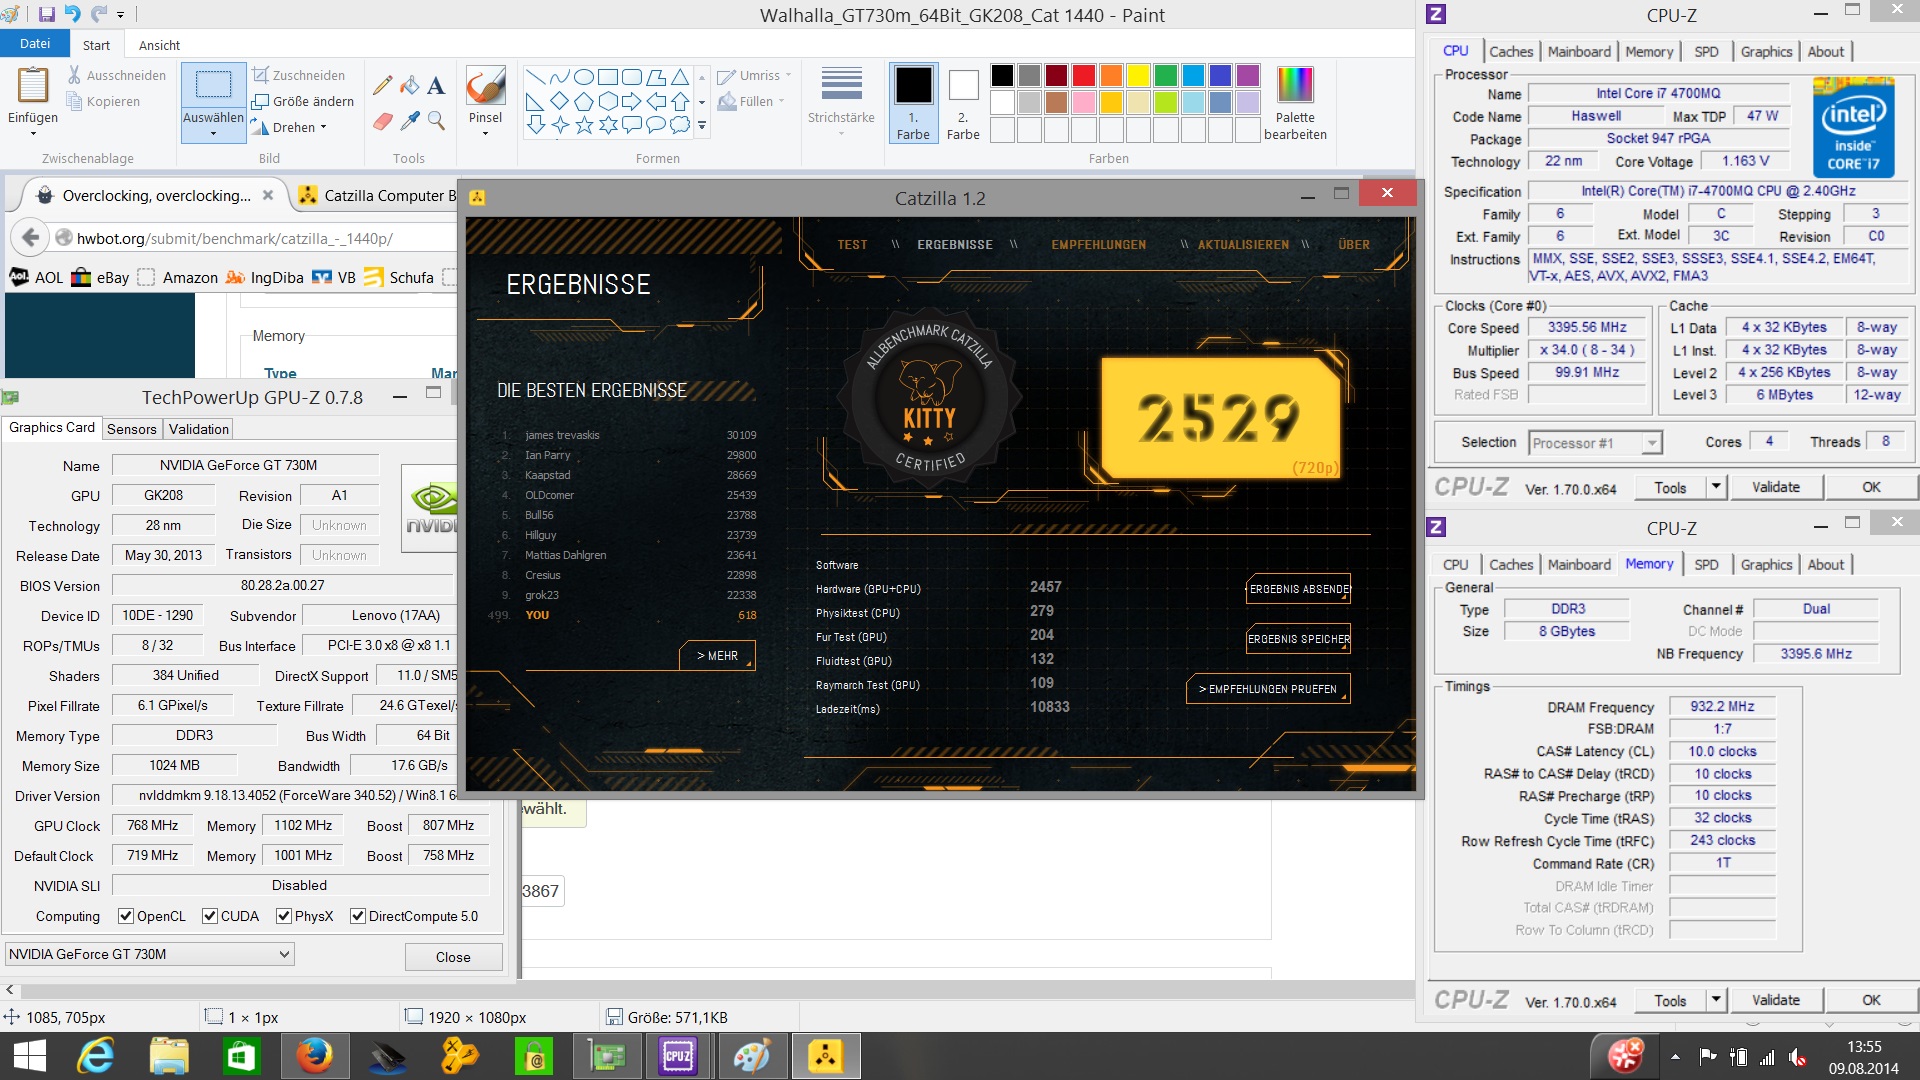This screenshot has height=1080, width=1920.
Task: Toggle the PhysX checkbox in GPU-Z
Action: pyautogui.click(x=284, y=916)
